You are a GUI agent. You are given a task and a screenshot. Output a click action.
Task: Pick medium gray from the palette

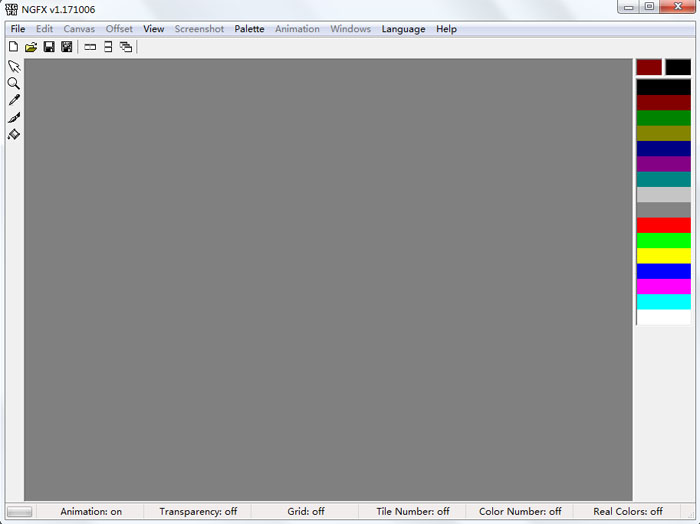[x=664, y=210]
